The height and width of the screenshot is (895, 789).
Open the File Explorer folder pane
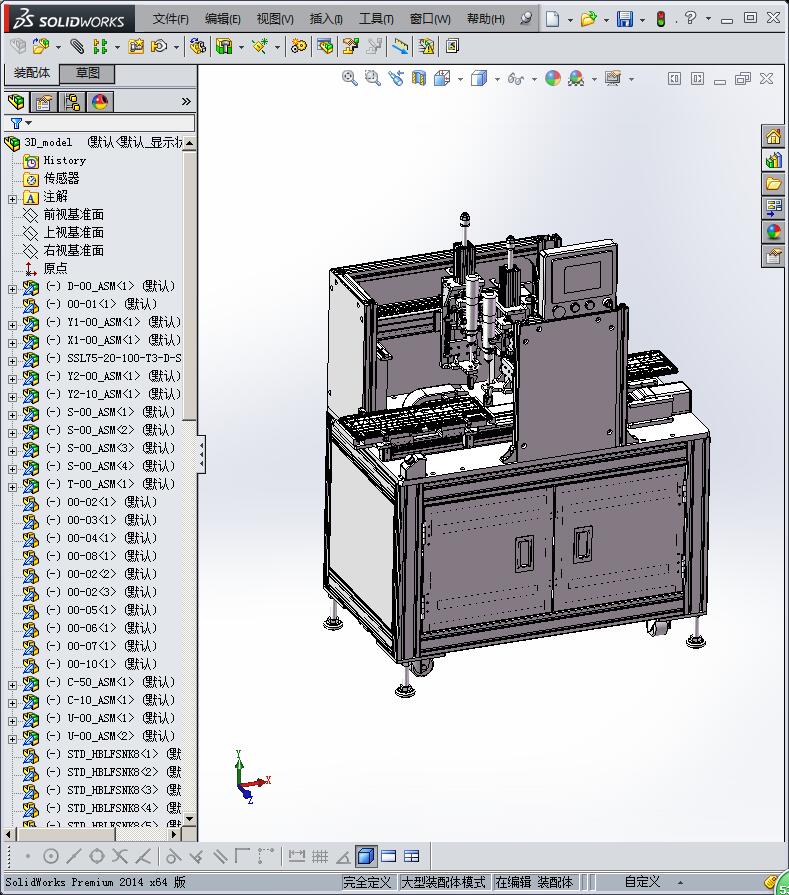pyautogui.click(x=774, y=184)
